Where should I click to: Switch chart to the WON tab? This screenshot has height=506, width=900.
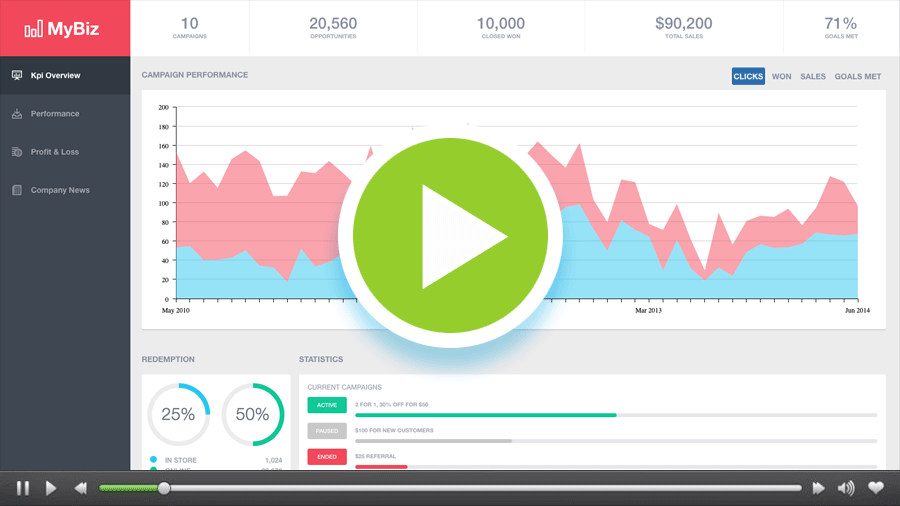coord(781,76)
